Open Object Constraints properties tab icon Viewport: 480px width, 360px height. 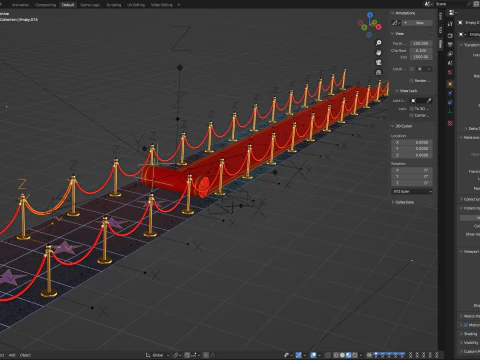(x=450, y=103)
